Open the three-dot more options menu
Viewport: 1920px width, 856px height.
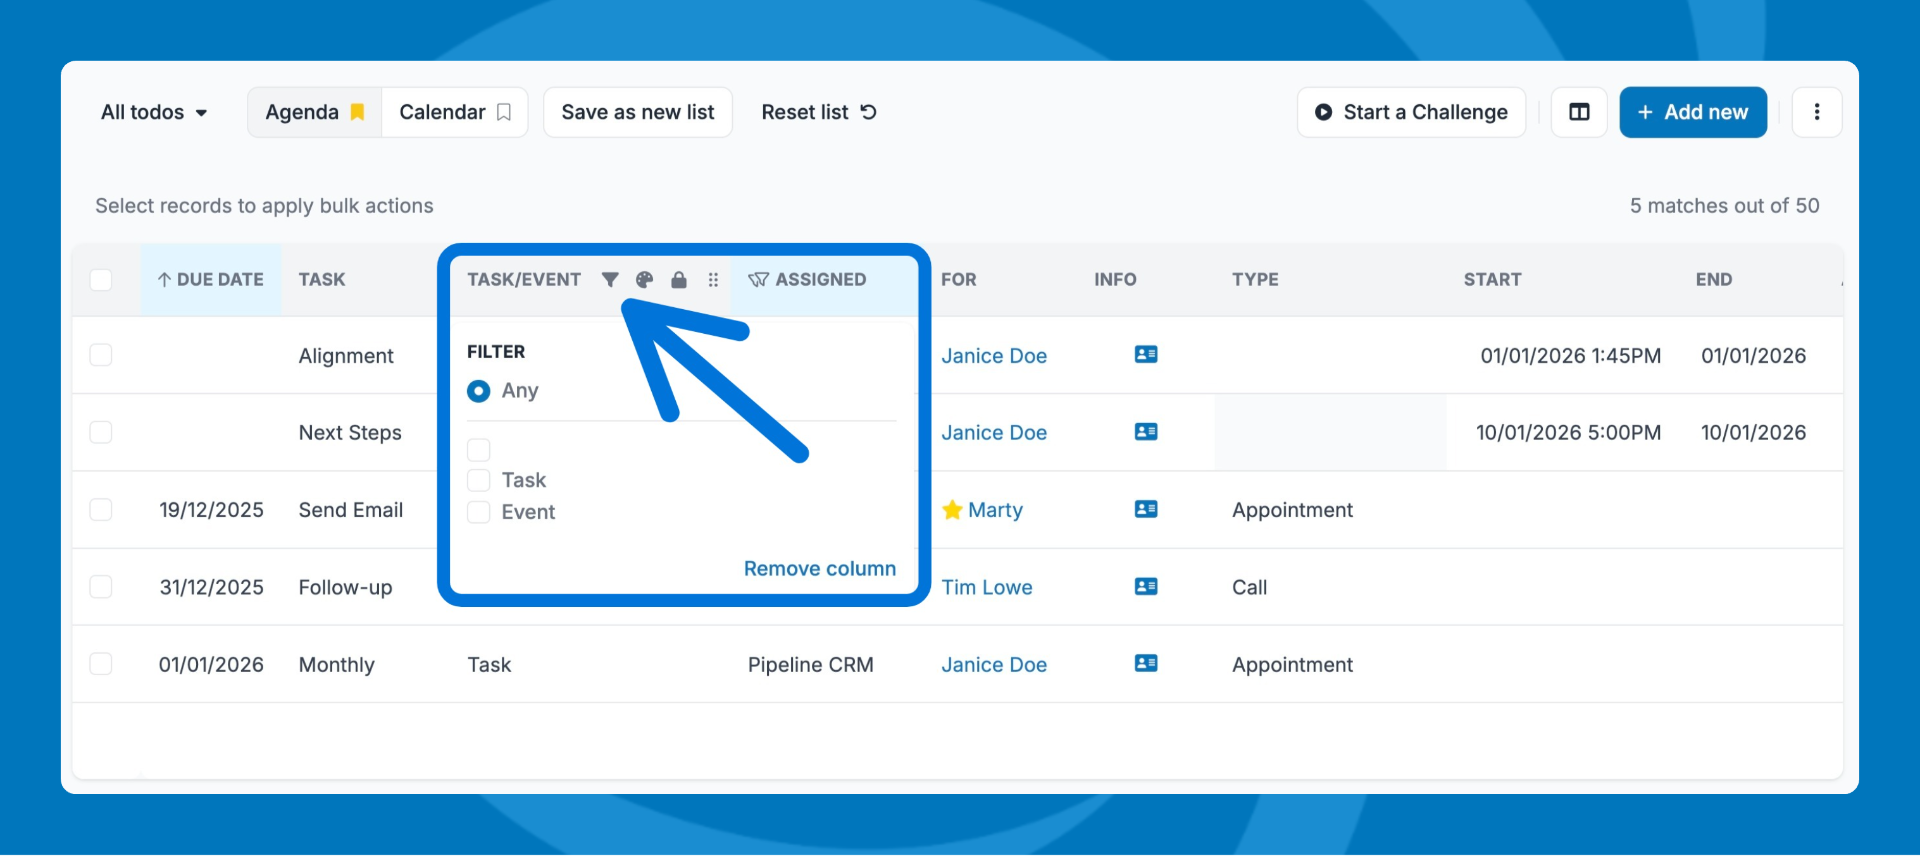tap(1816, 112)
